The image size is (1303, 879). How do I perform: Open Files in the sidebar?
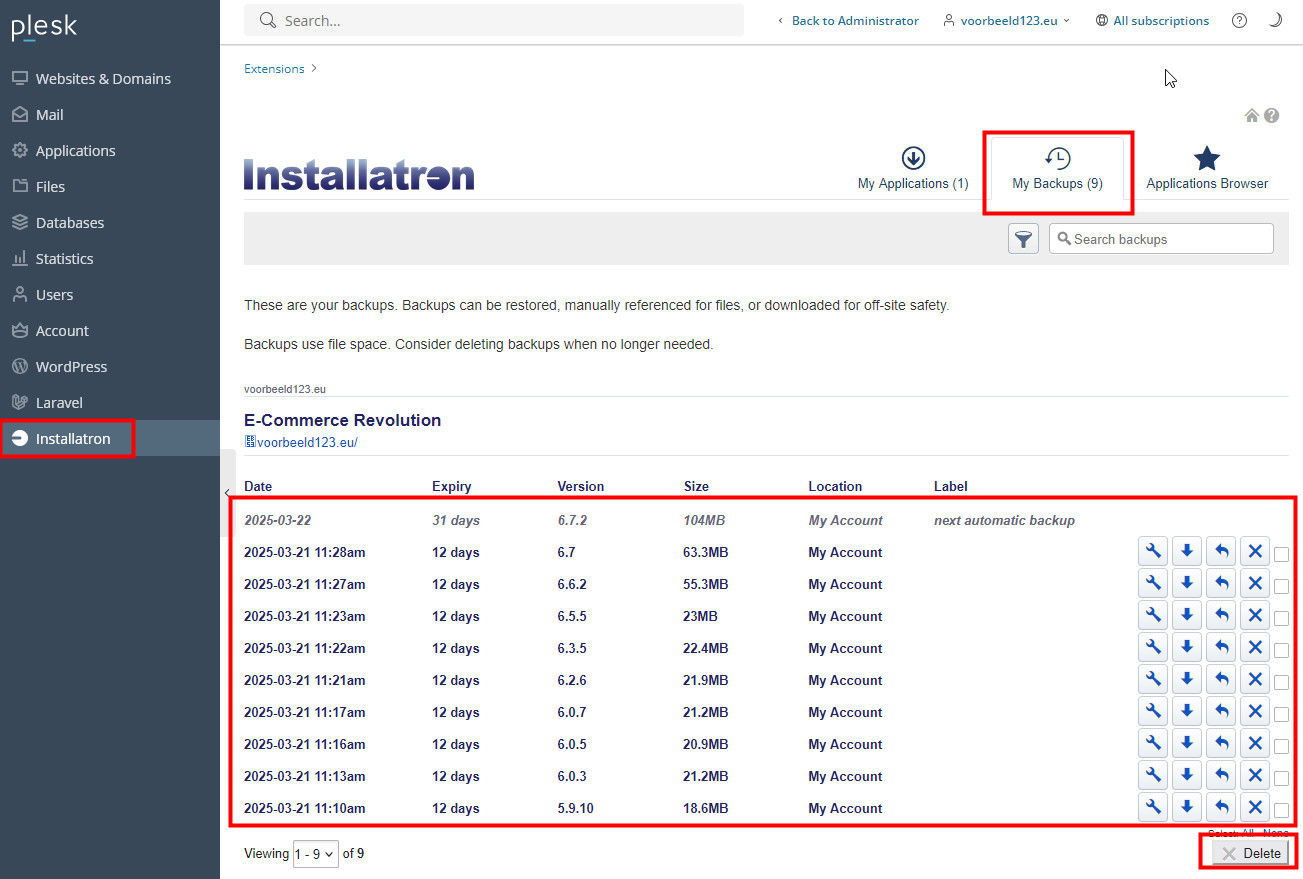[50, 187]
